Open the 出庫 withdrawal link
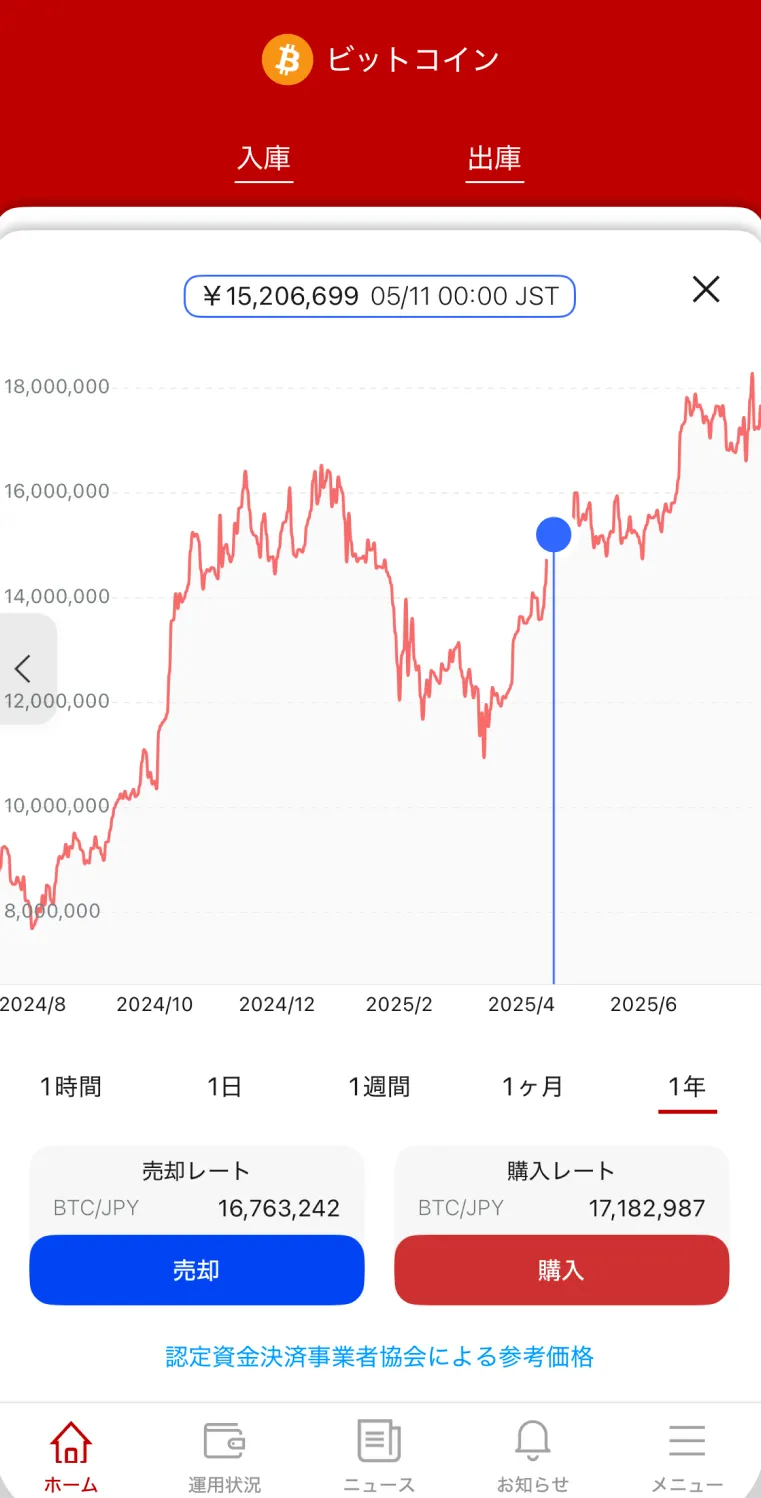This screenshot has height=1498, width=761. [x=495, y=159]
